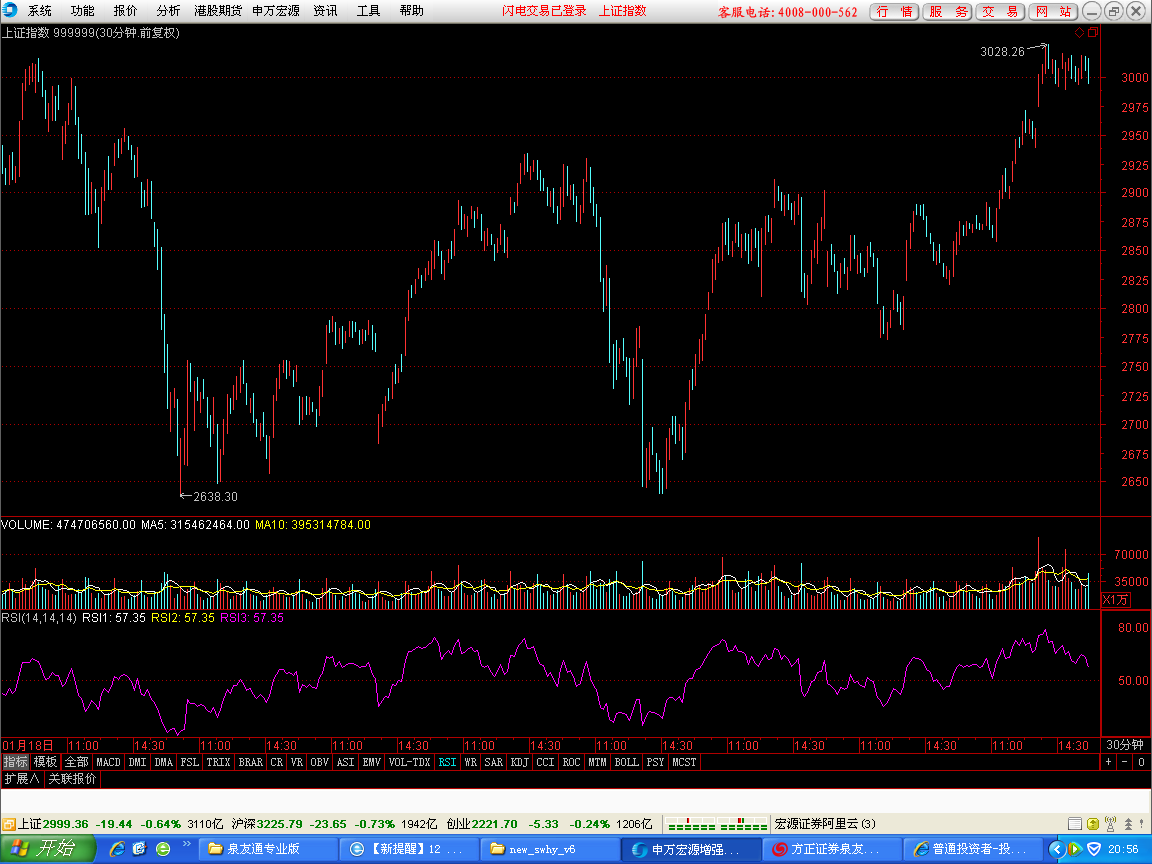Open the 功能 menu

[82, 11]
